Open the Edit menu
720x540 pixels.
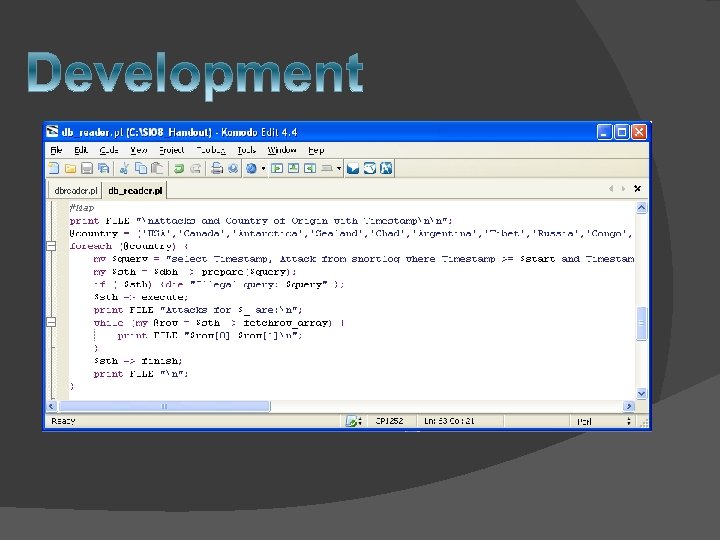pos(81,150)
